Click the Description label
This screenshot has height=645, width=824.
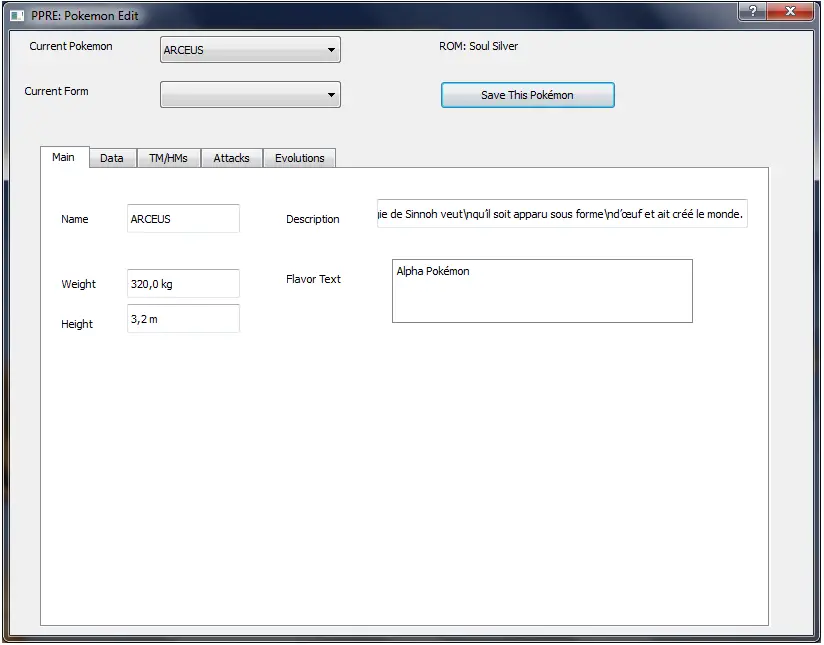tap(313, 219)
